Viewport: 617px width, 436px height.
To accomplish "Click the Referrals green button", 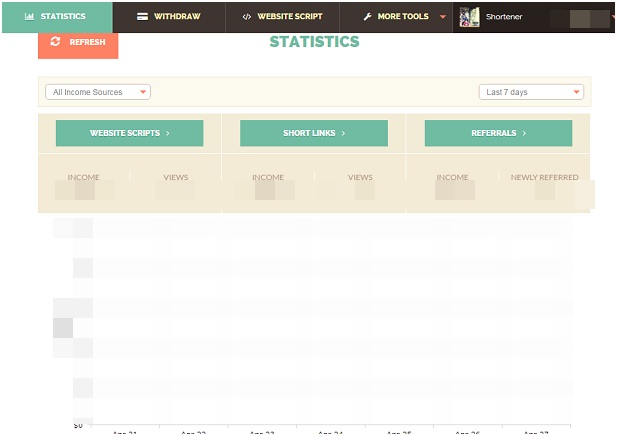I will [x=498, y=133].
